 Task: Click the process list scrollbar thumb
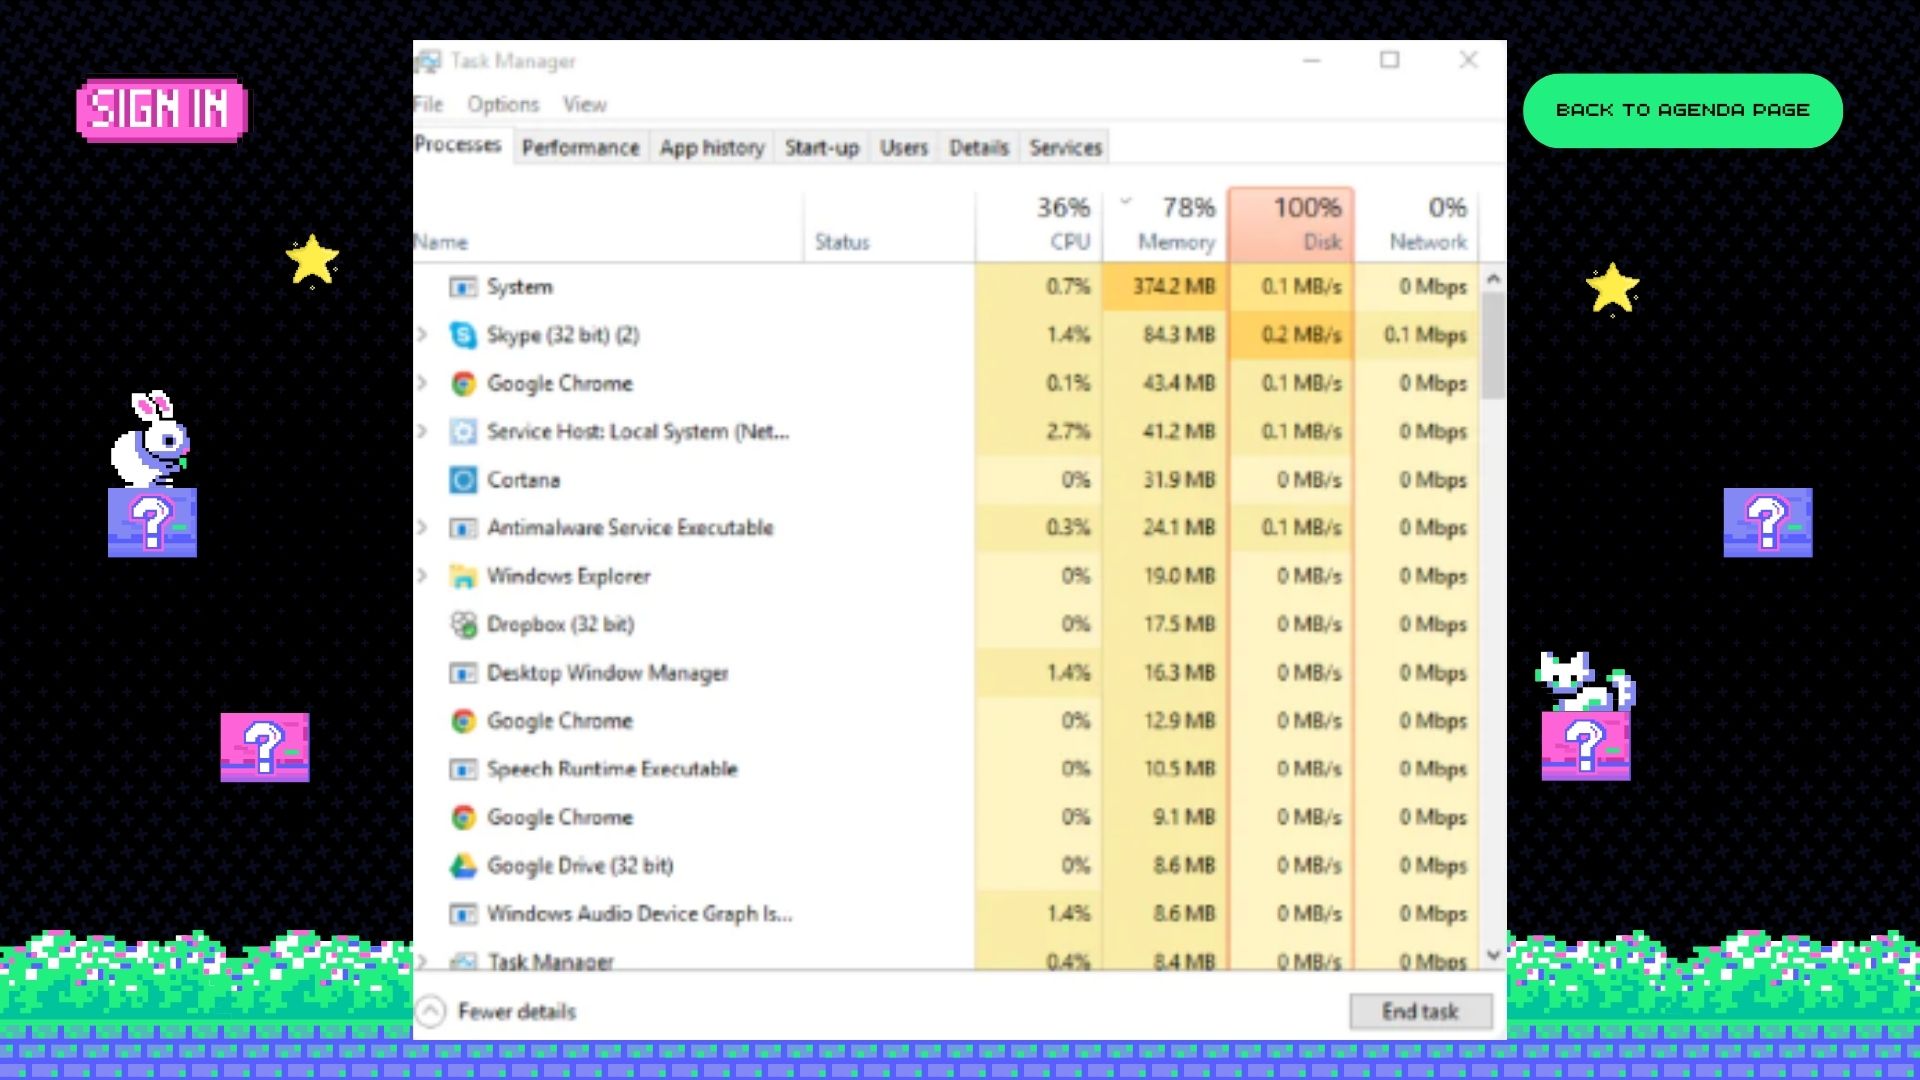pyautogui.click(x=1493, y=346)
